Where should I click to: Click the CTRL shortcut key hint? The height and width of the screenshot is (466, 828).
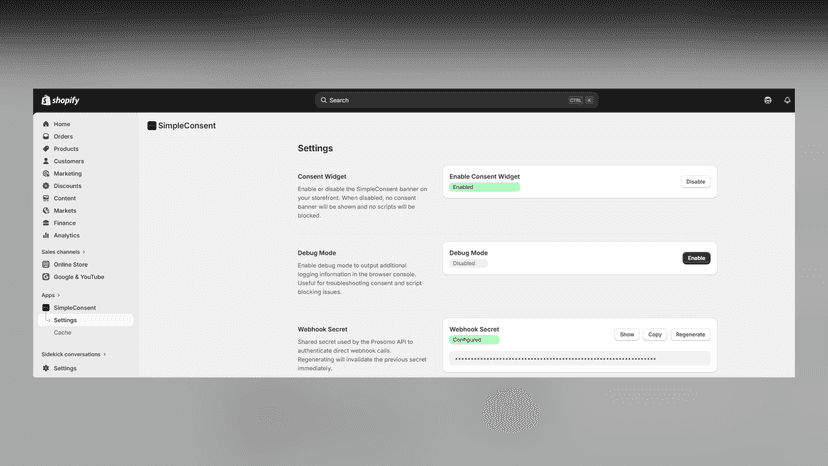pyautogui.click(x=575, y=100)
